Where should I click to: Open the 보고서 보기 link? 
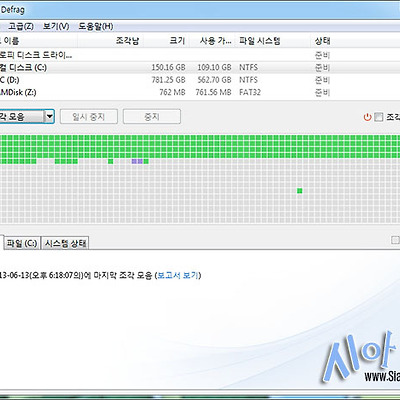[x=178, y=275]
